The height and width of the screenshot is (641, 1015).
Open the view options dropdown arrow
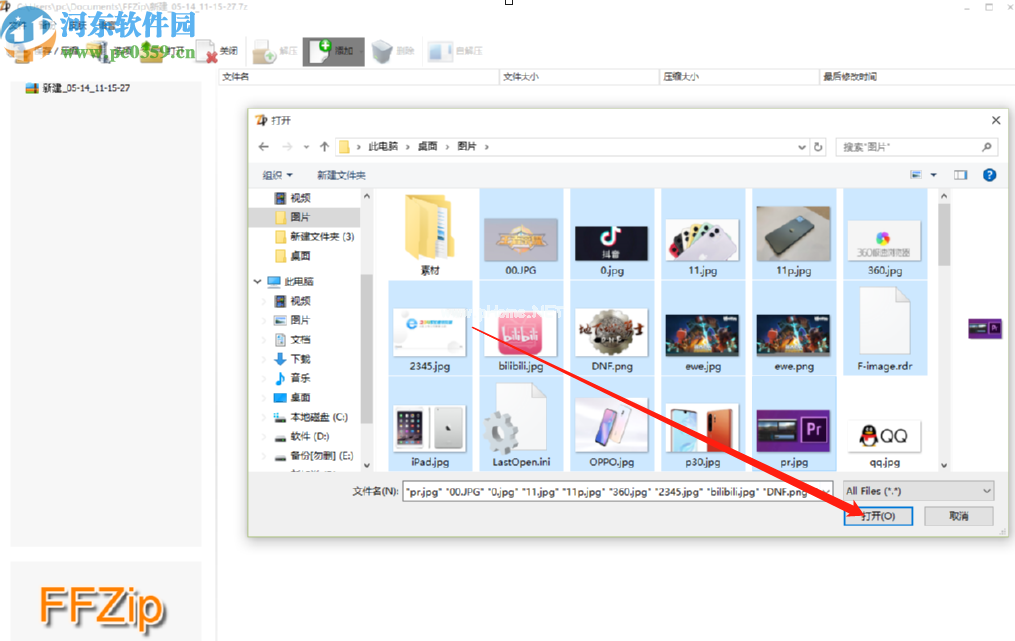(x=934, y=175)
